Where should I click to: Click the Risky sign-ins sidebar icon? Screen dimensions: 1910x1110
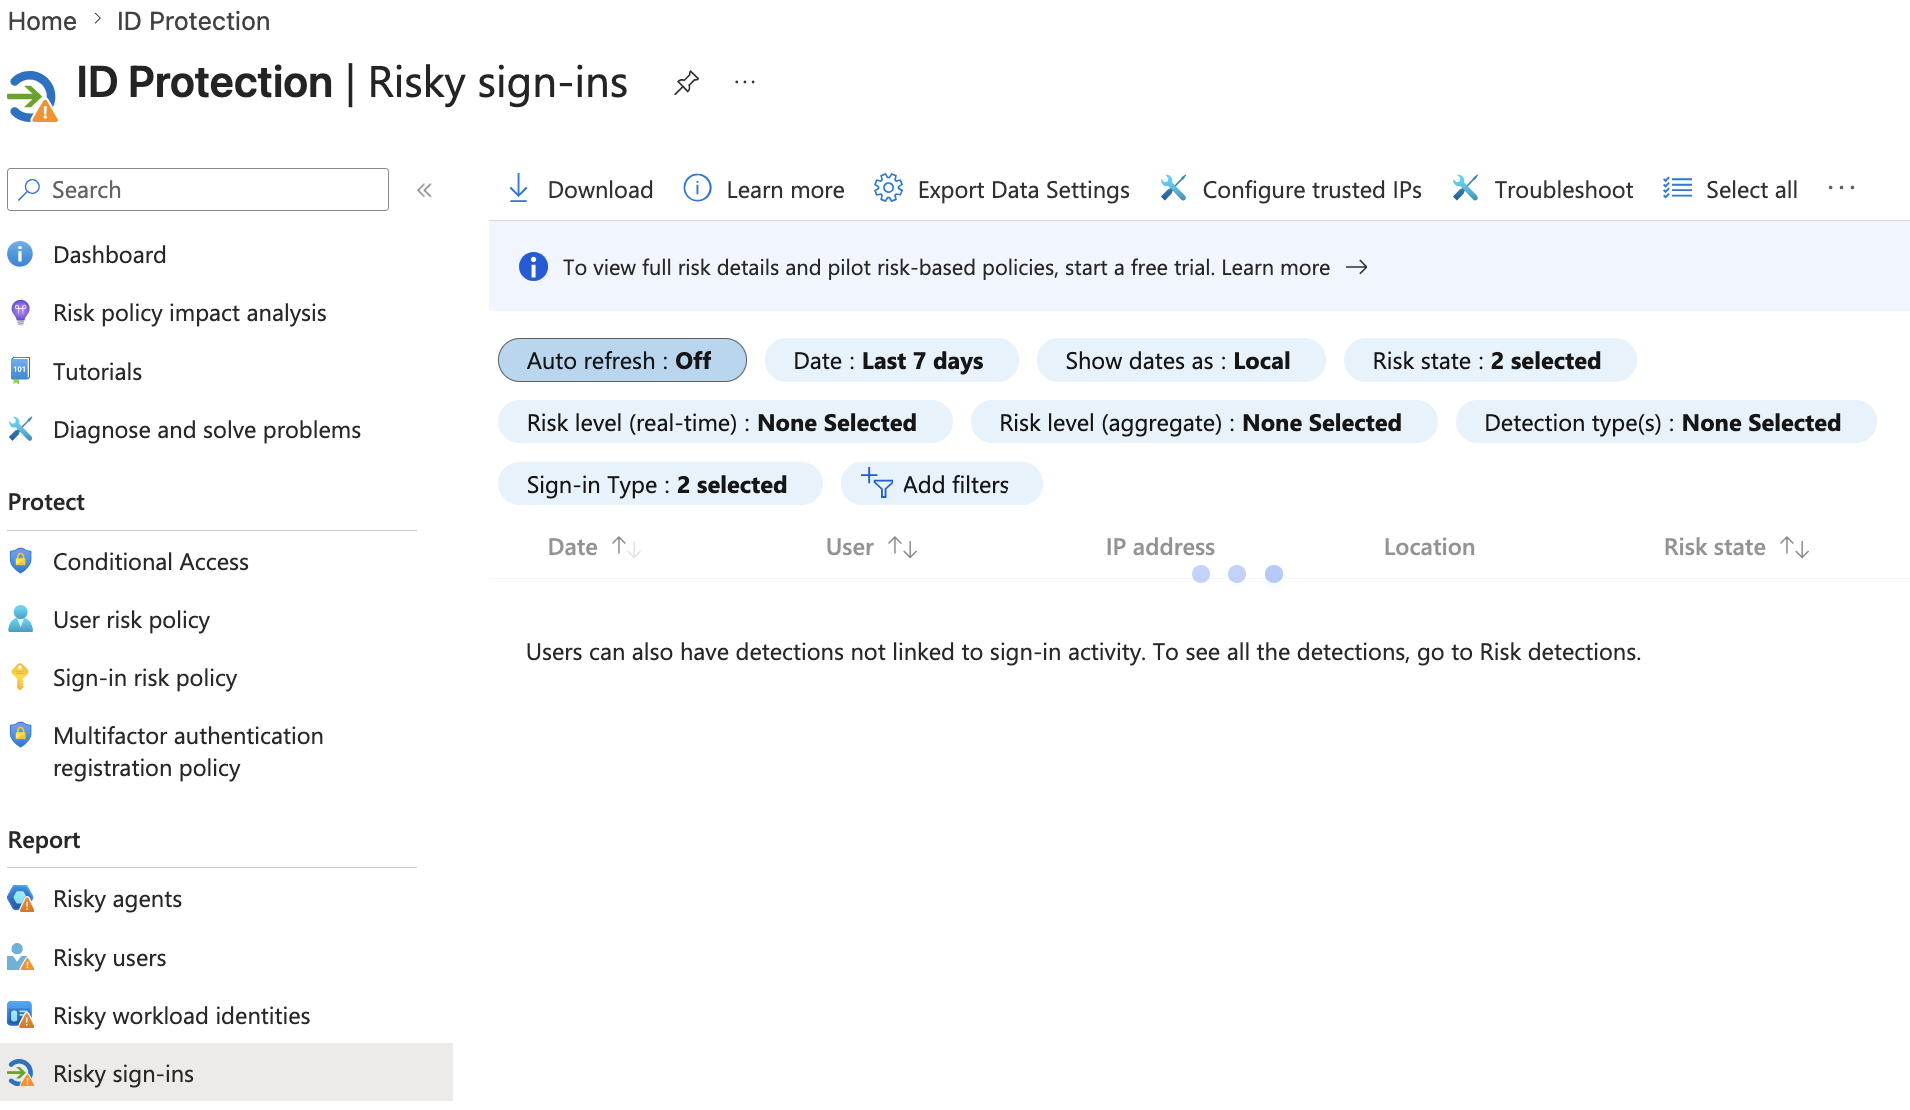click(x=20, y=1073)
